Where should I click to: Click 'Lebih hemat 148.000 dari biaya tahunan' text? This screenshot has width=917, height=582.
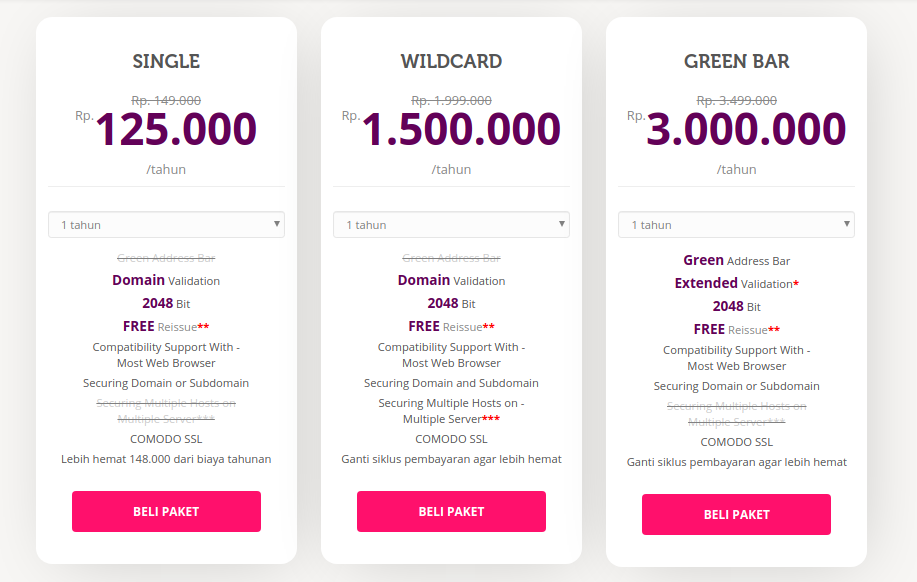[166, 459]
